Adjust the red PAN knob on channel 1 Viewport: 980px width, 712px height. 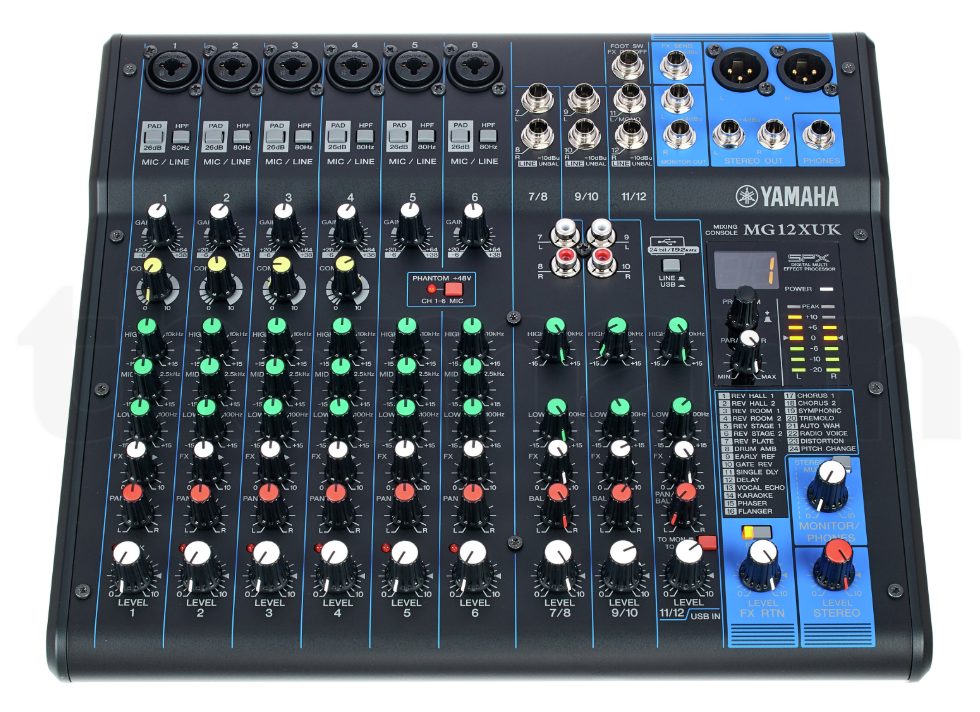pos(134,505)
